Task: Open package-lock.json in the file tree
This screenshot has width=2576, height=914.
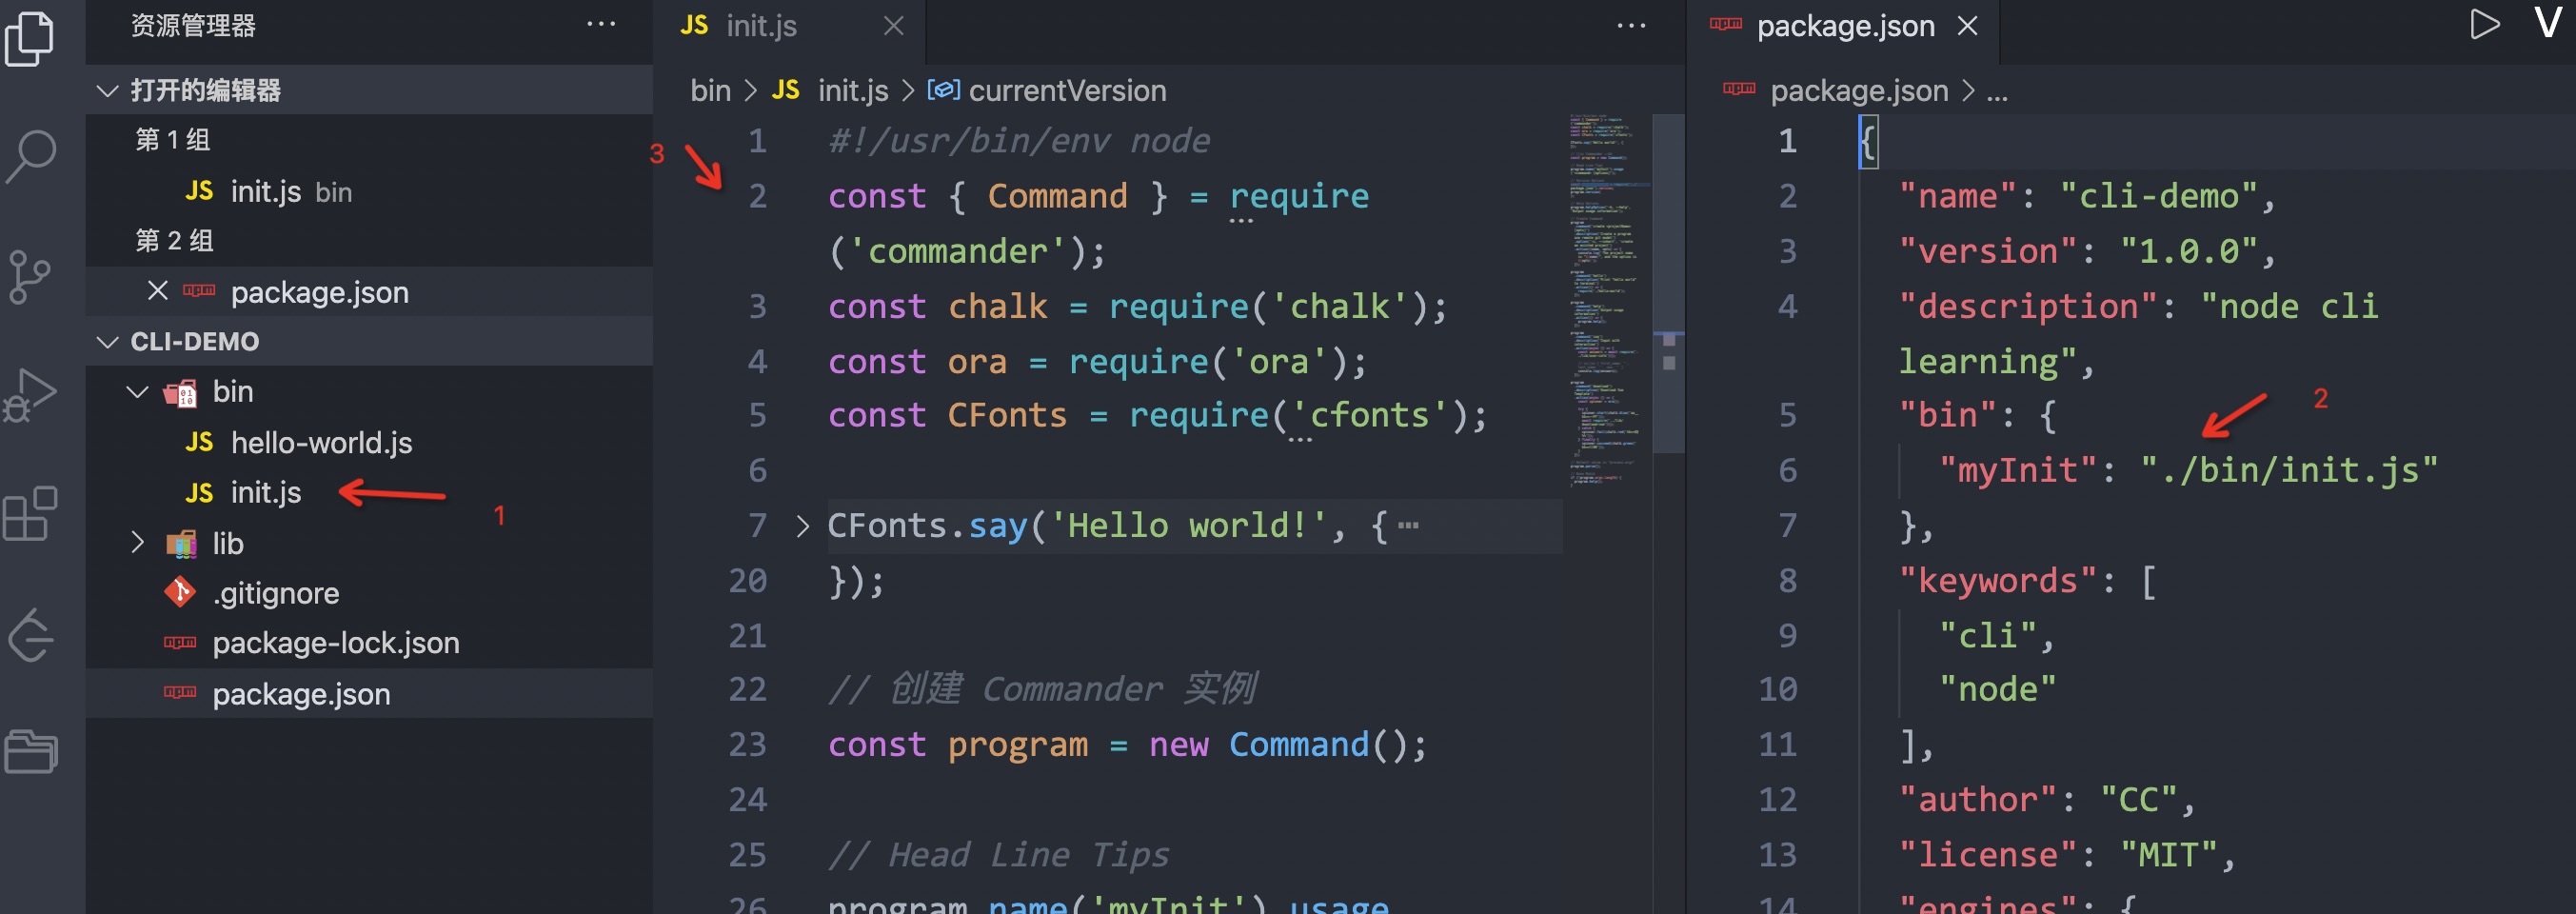Action: pos(335,643)
